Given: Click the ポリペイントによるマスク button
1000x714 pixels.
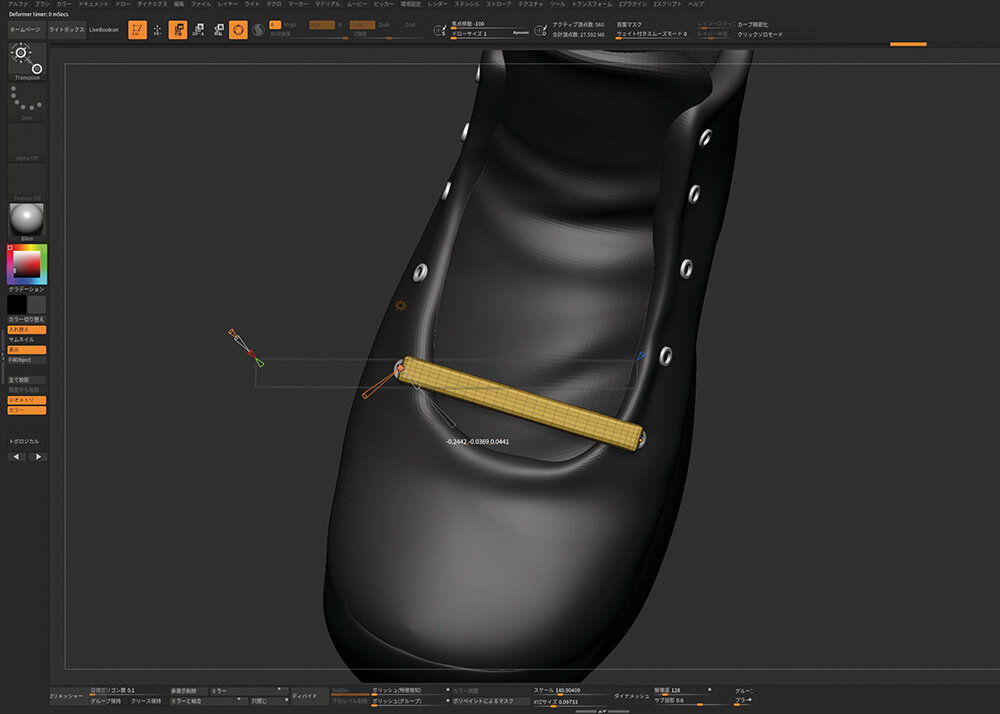Looking at the screenshot, I should (x=492, y=701).
